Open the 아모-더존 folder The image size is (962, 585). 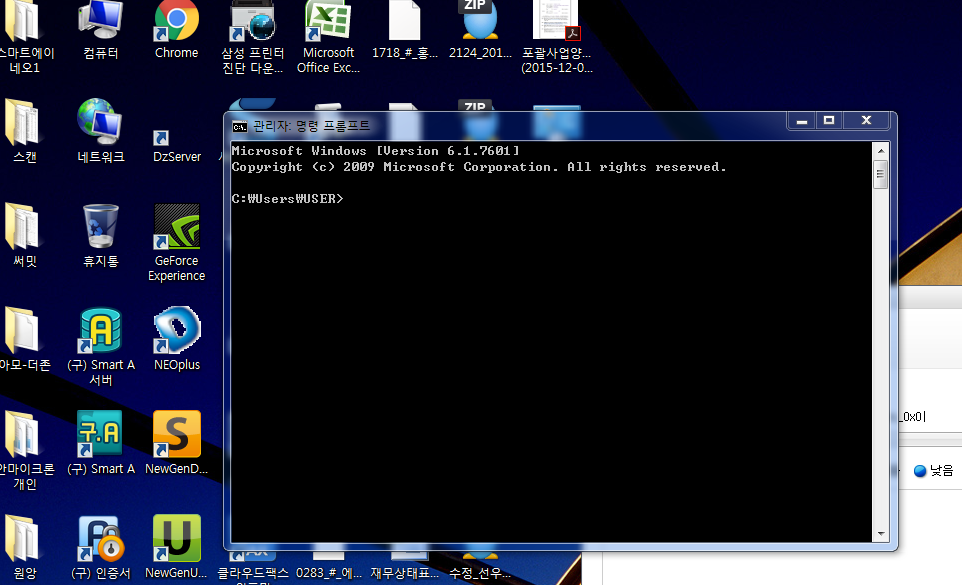click(25, 338)
